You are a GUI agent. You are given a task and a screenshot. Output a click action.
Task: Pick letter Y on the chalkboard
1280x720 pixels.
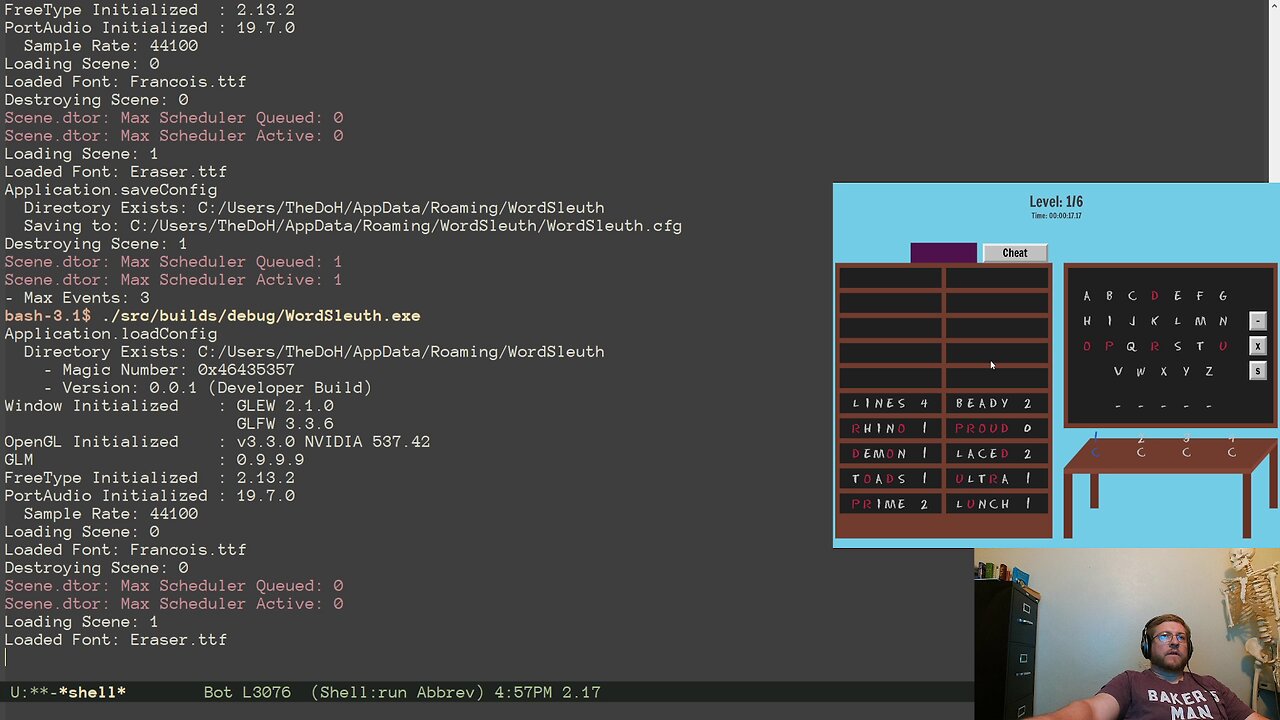click(x=1186, y=371)
